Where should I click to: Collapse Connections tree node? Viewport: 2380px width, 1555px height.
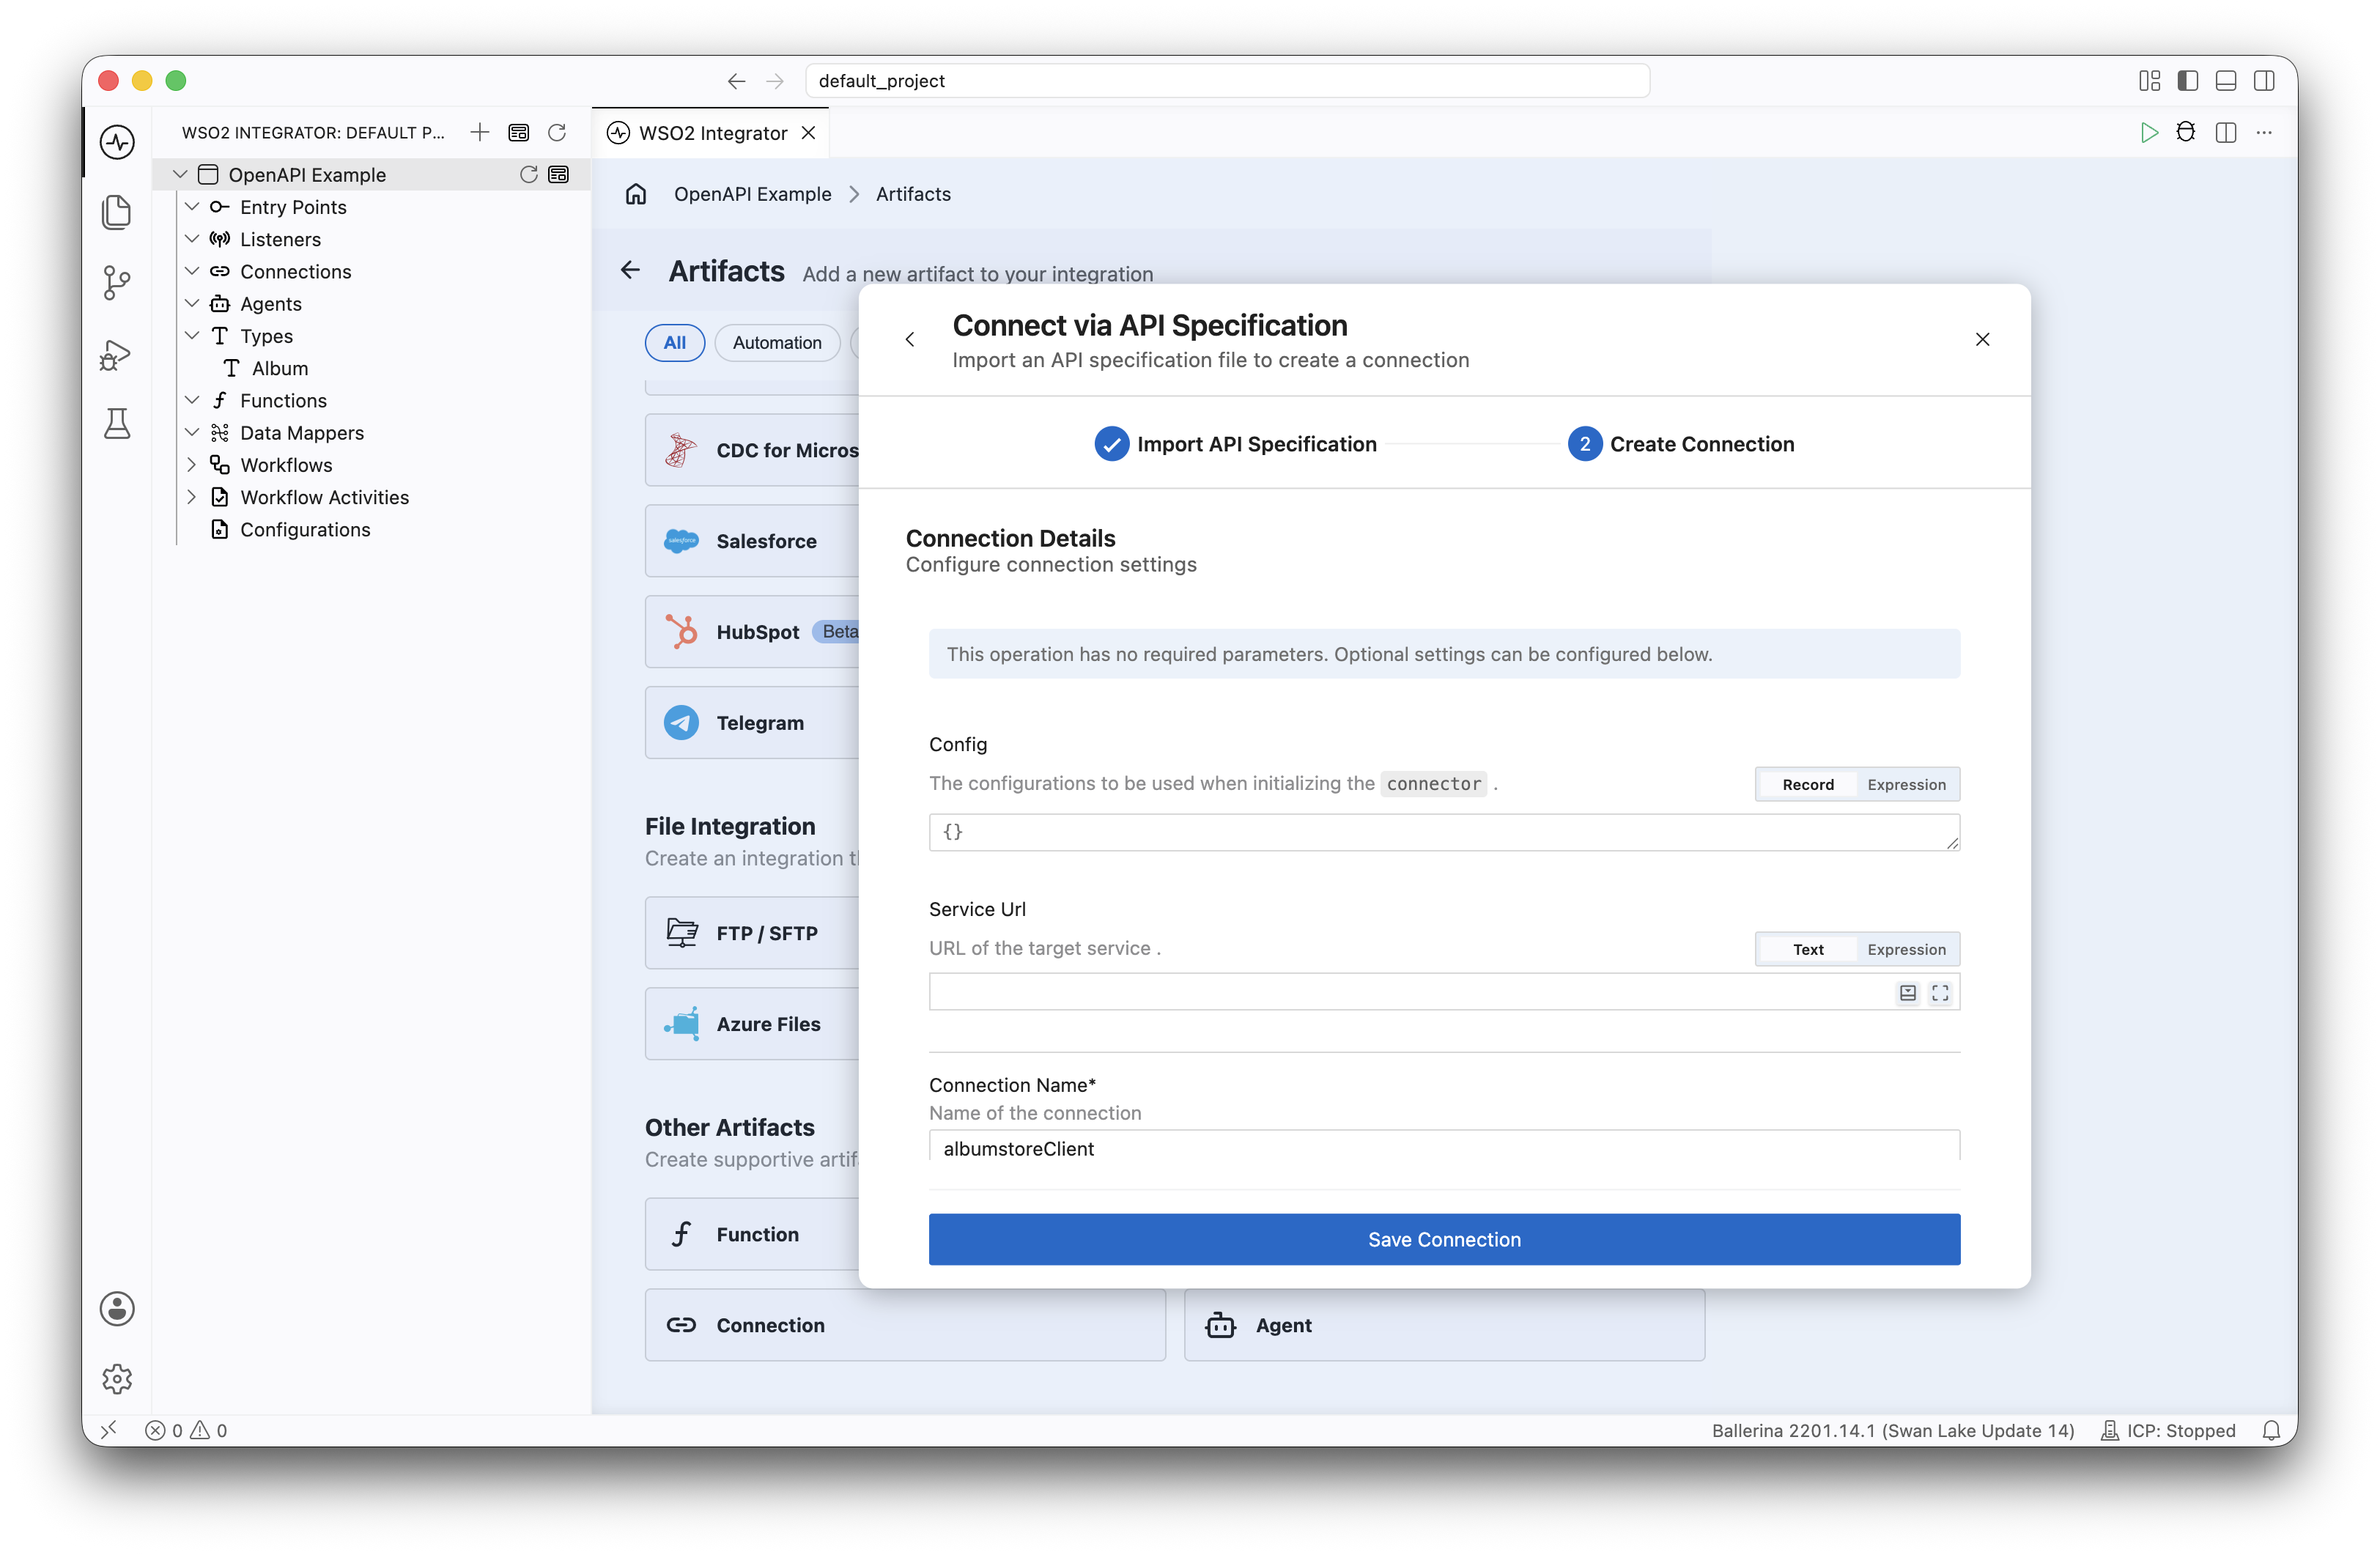coord(192,271)
